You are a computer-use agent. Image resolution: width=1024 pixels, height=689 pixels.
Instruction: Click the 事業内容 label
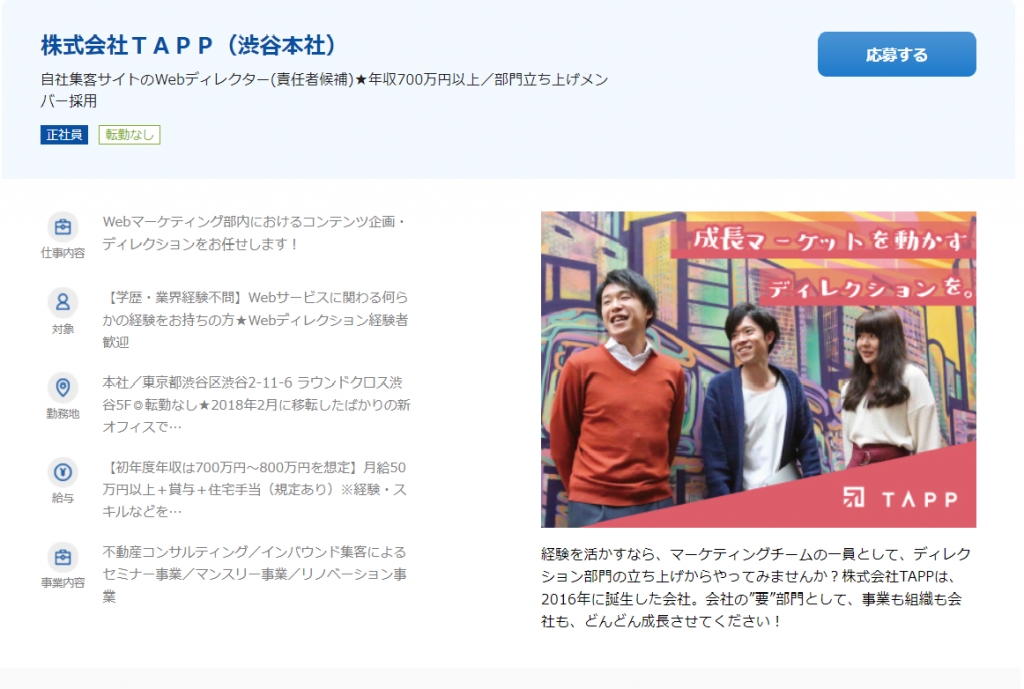tap(63, 583)
